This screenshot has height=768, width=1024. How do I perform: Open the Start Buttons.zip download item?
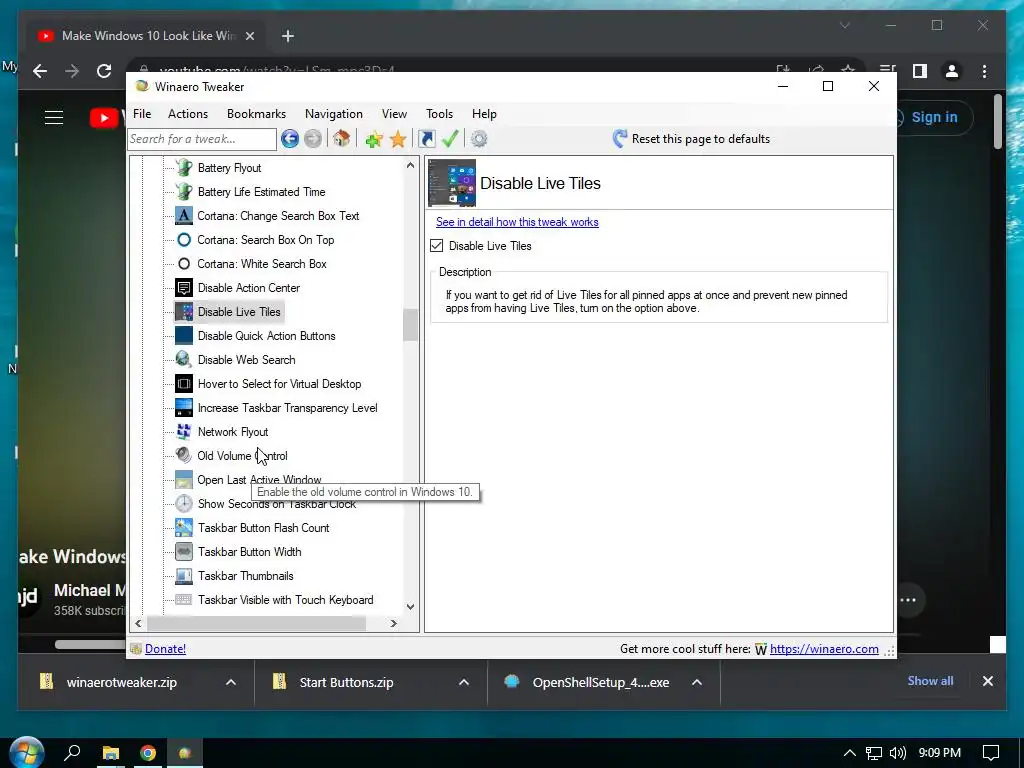tap(346, 682)
